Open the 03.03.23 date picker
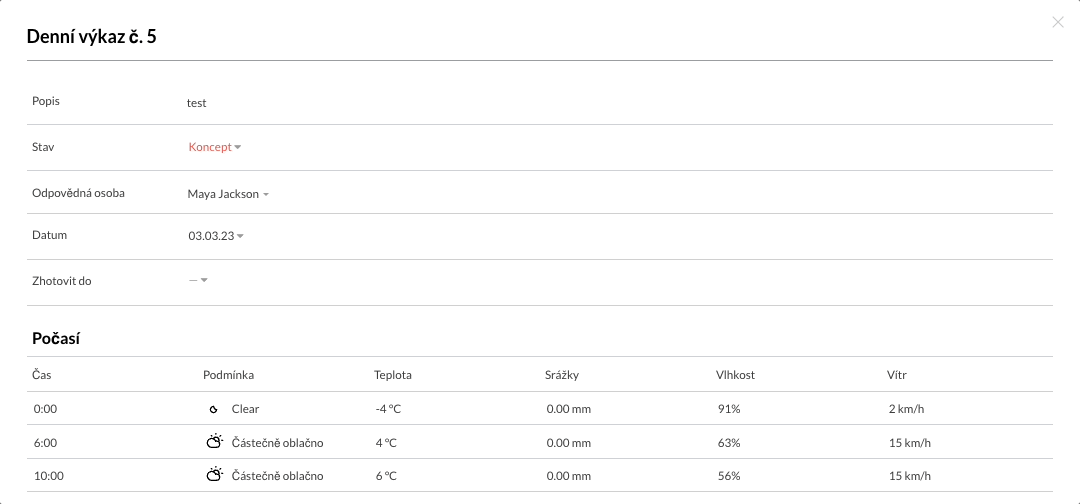Viewport: 1080px width, 504px height. (x=216, y=236)
